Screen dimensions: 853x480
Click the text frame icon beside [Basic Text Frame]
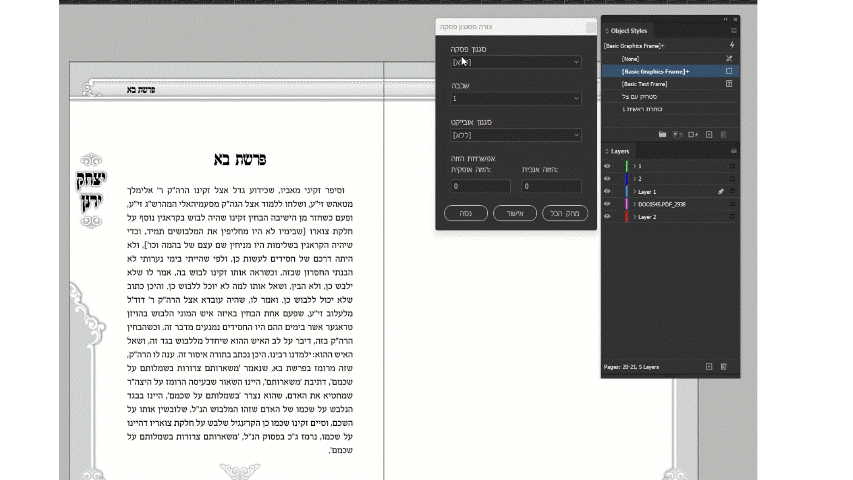[729, 84]
